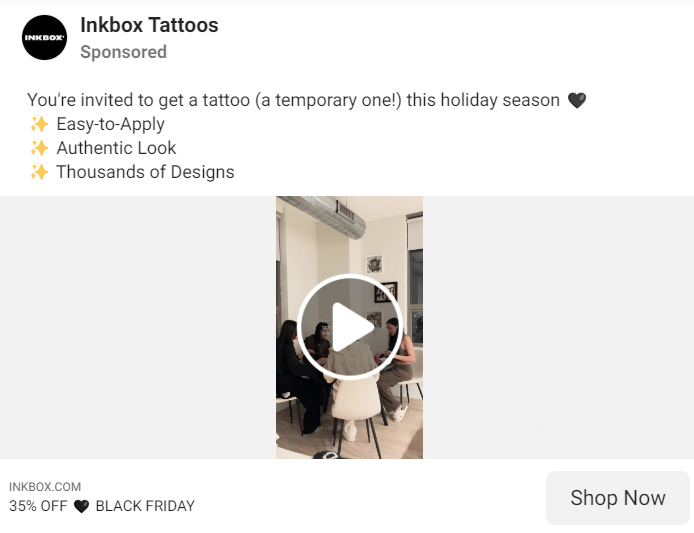This screenshot has width=694, height=533.
Task: Click the sparkle emoji beside Easy-to-Apply
Action: [x=39, y=124]
